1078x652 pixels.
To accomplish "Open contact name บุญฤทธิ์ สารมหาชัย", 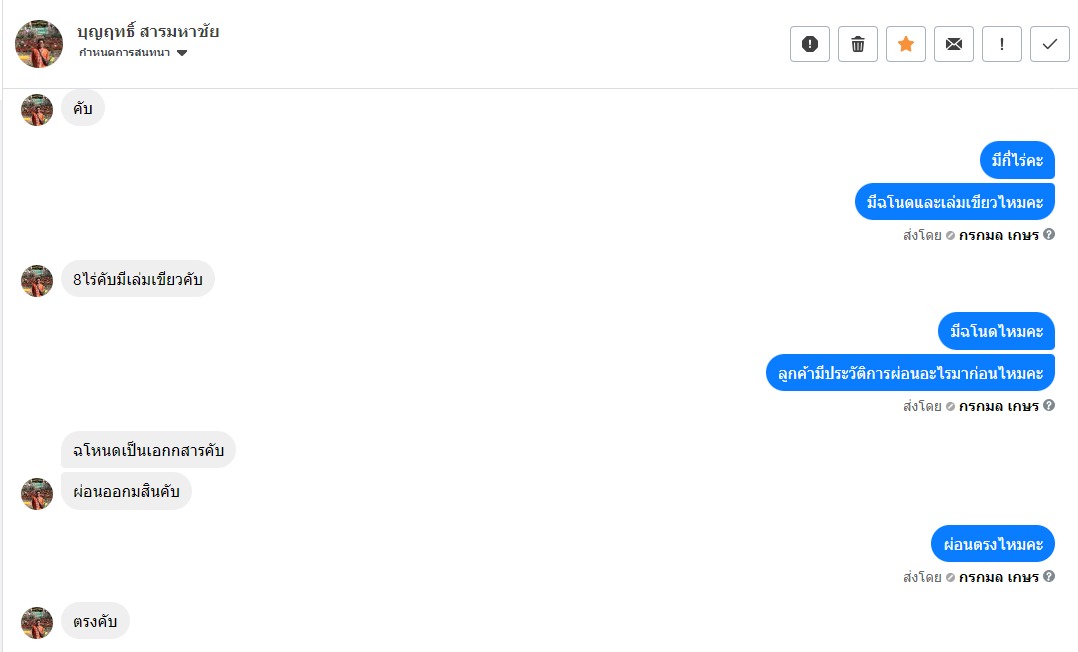I will [148, 31].
